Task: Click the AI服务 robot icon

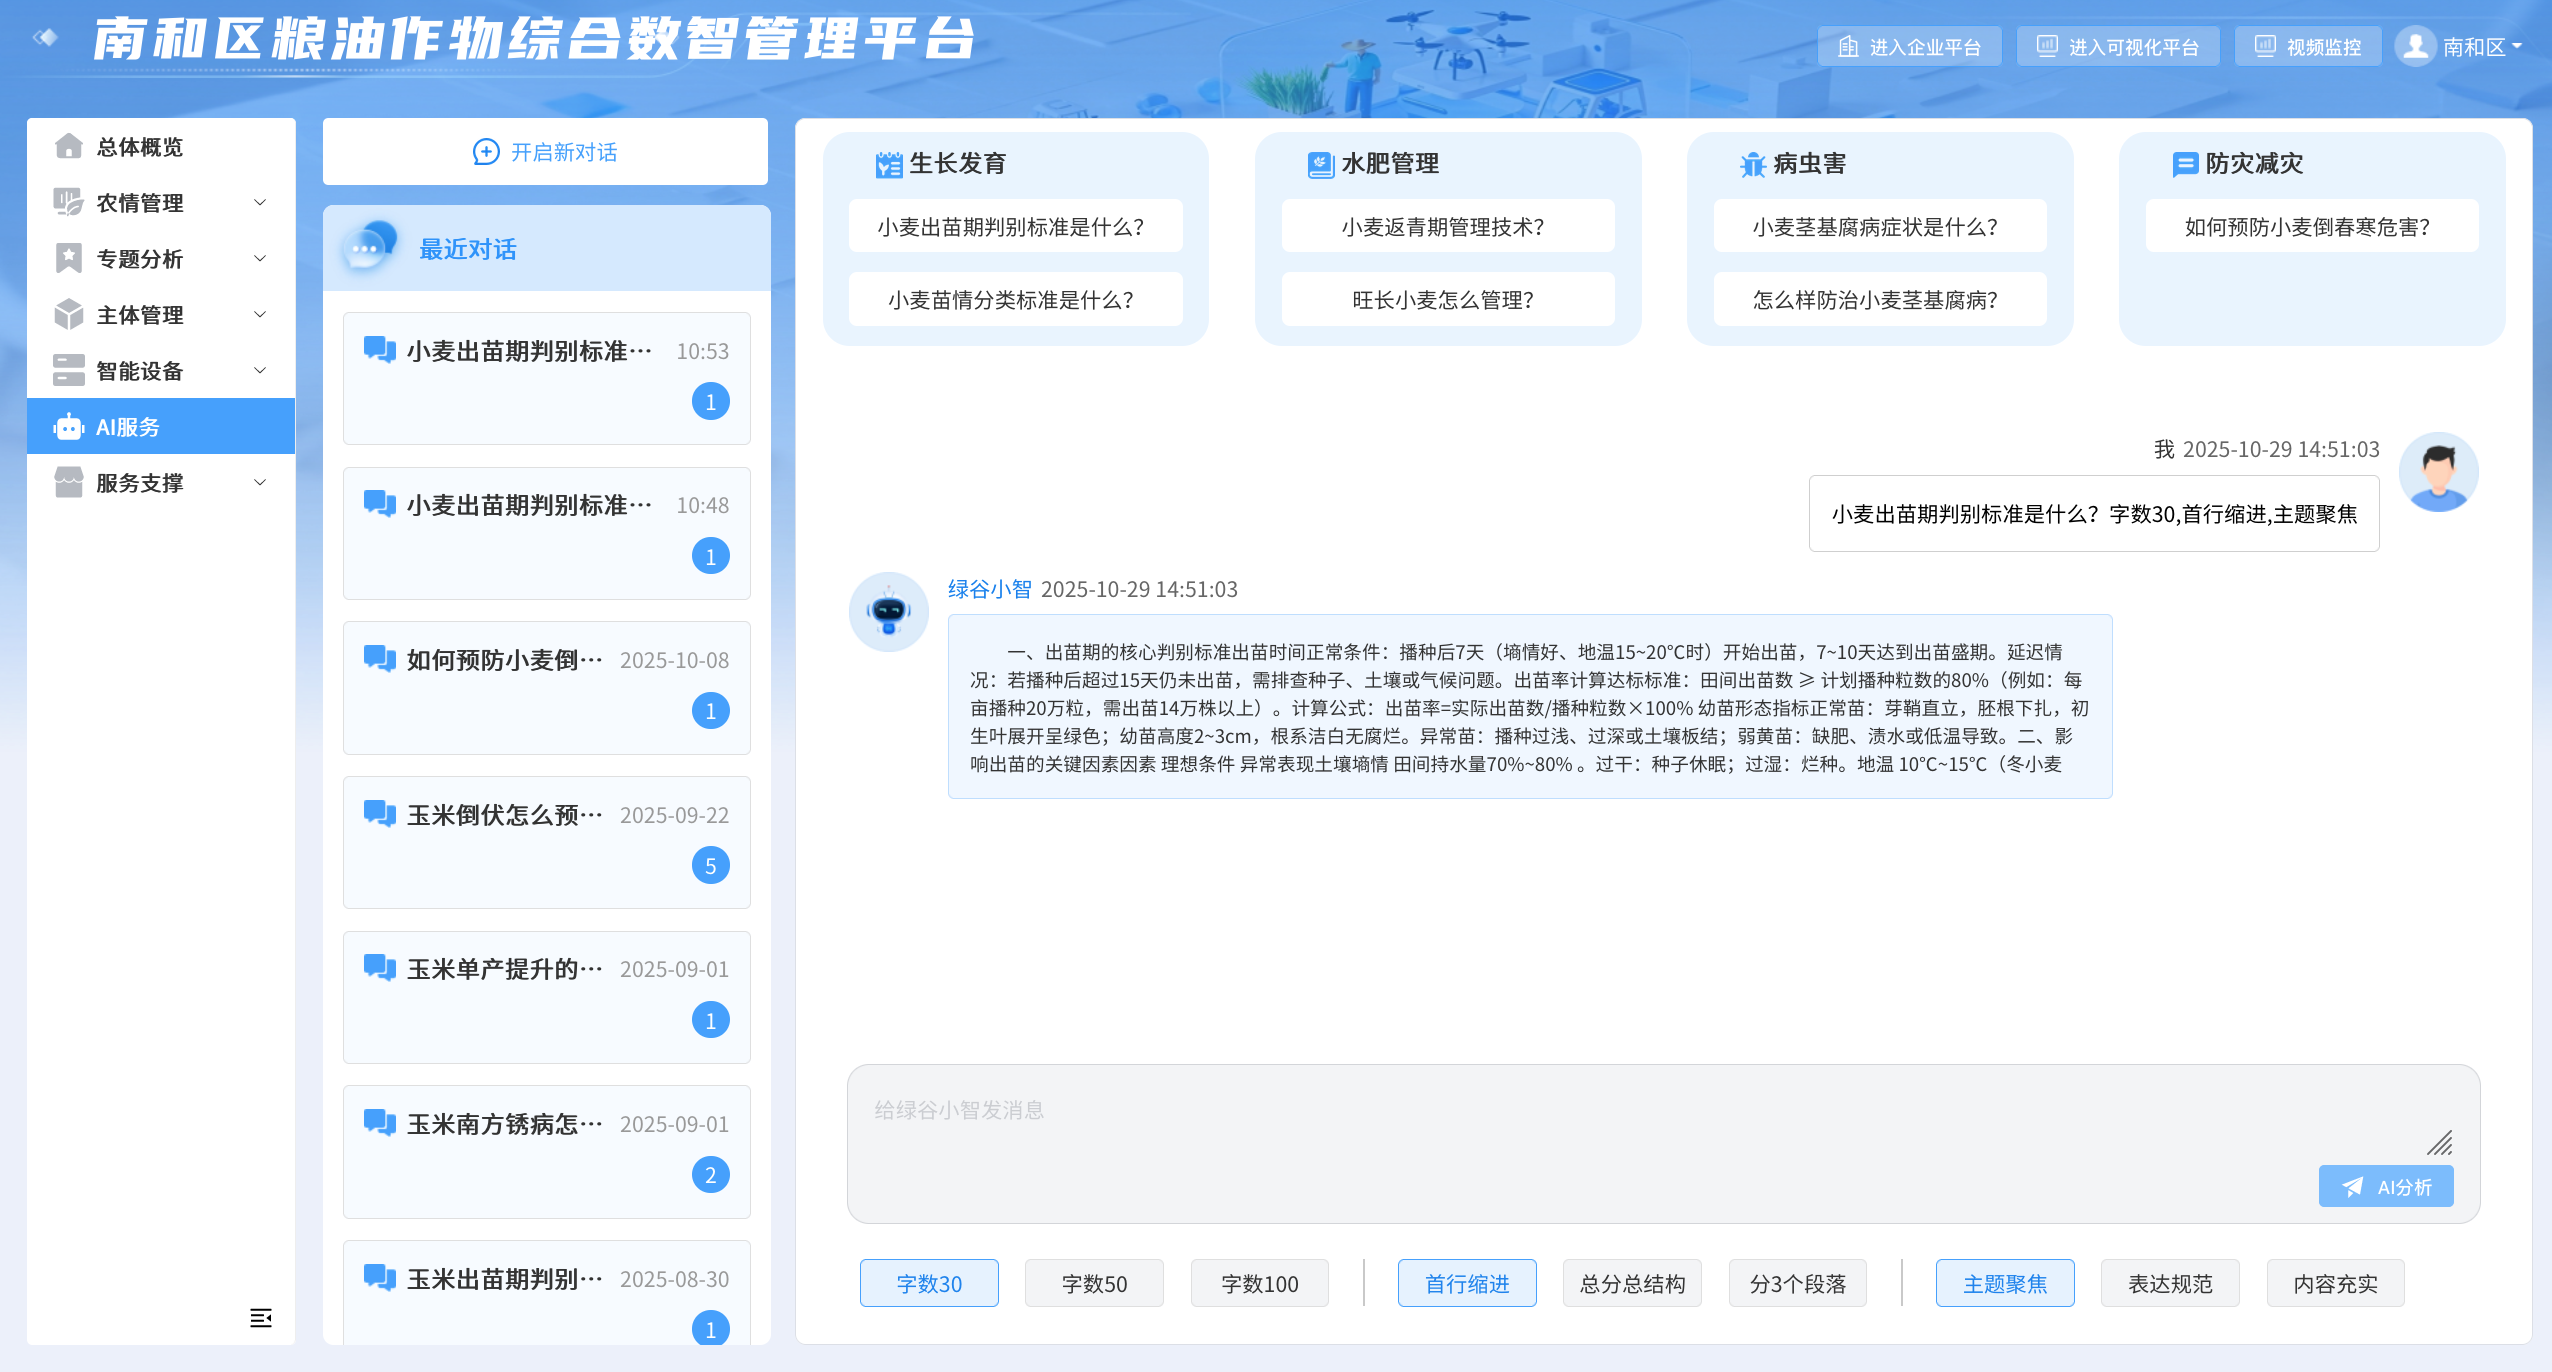Action: tap(68, 427)
